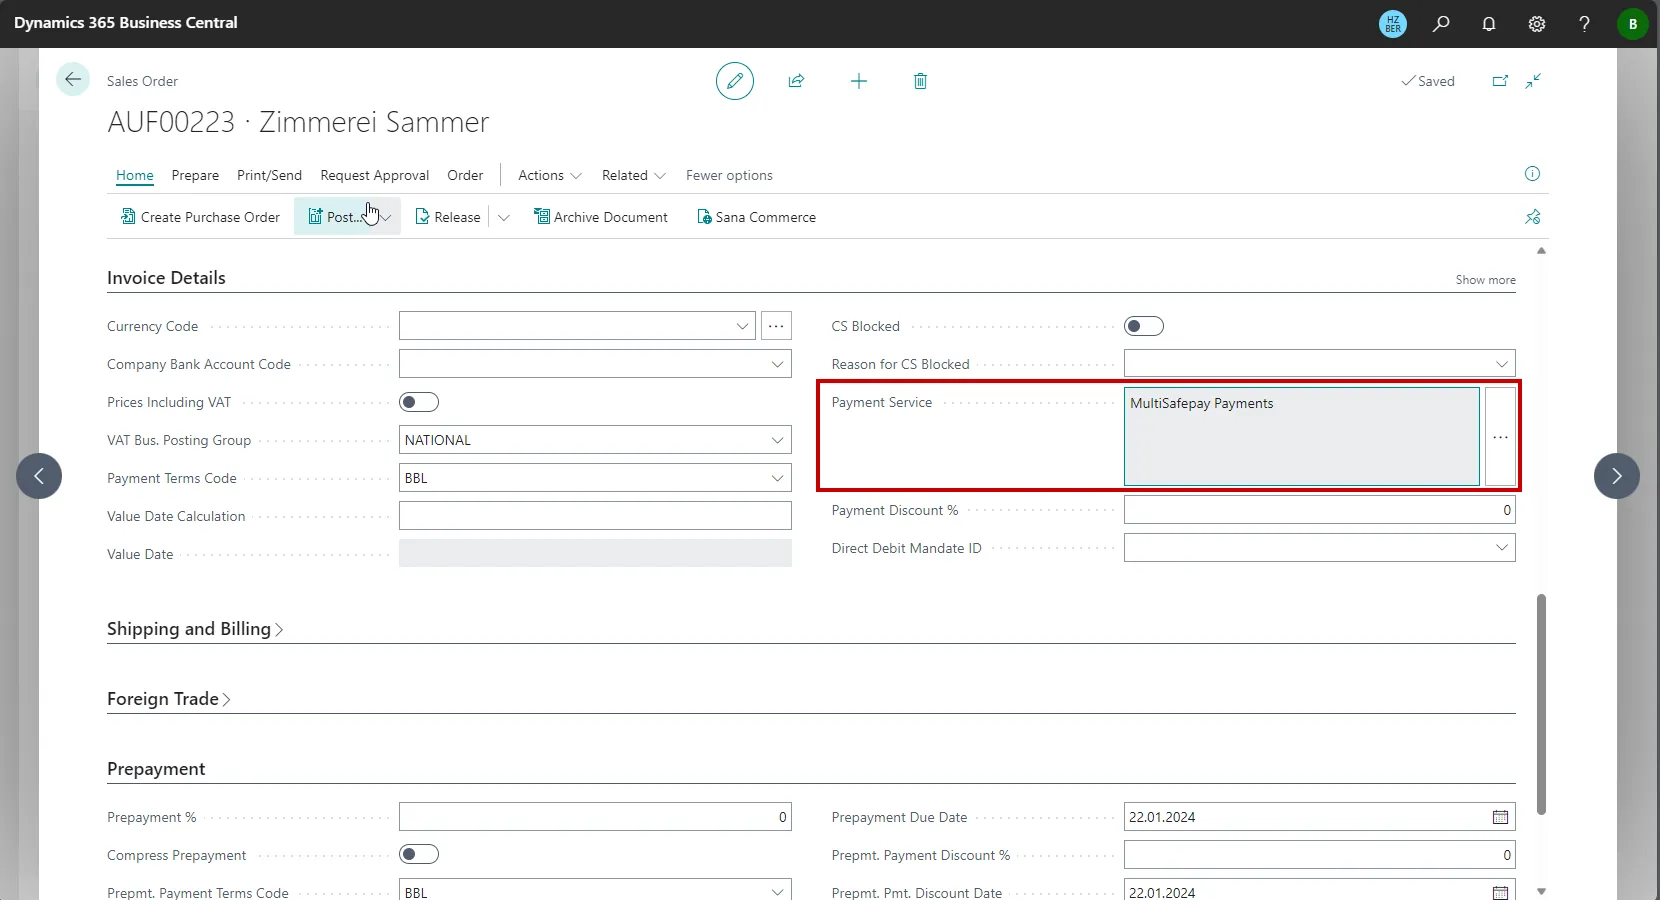Click the pencil edit icon

(735, 81)
